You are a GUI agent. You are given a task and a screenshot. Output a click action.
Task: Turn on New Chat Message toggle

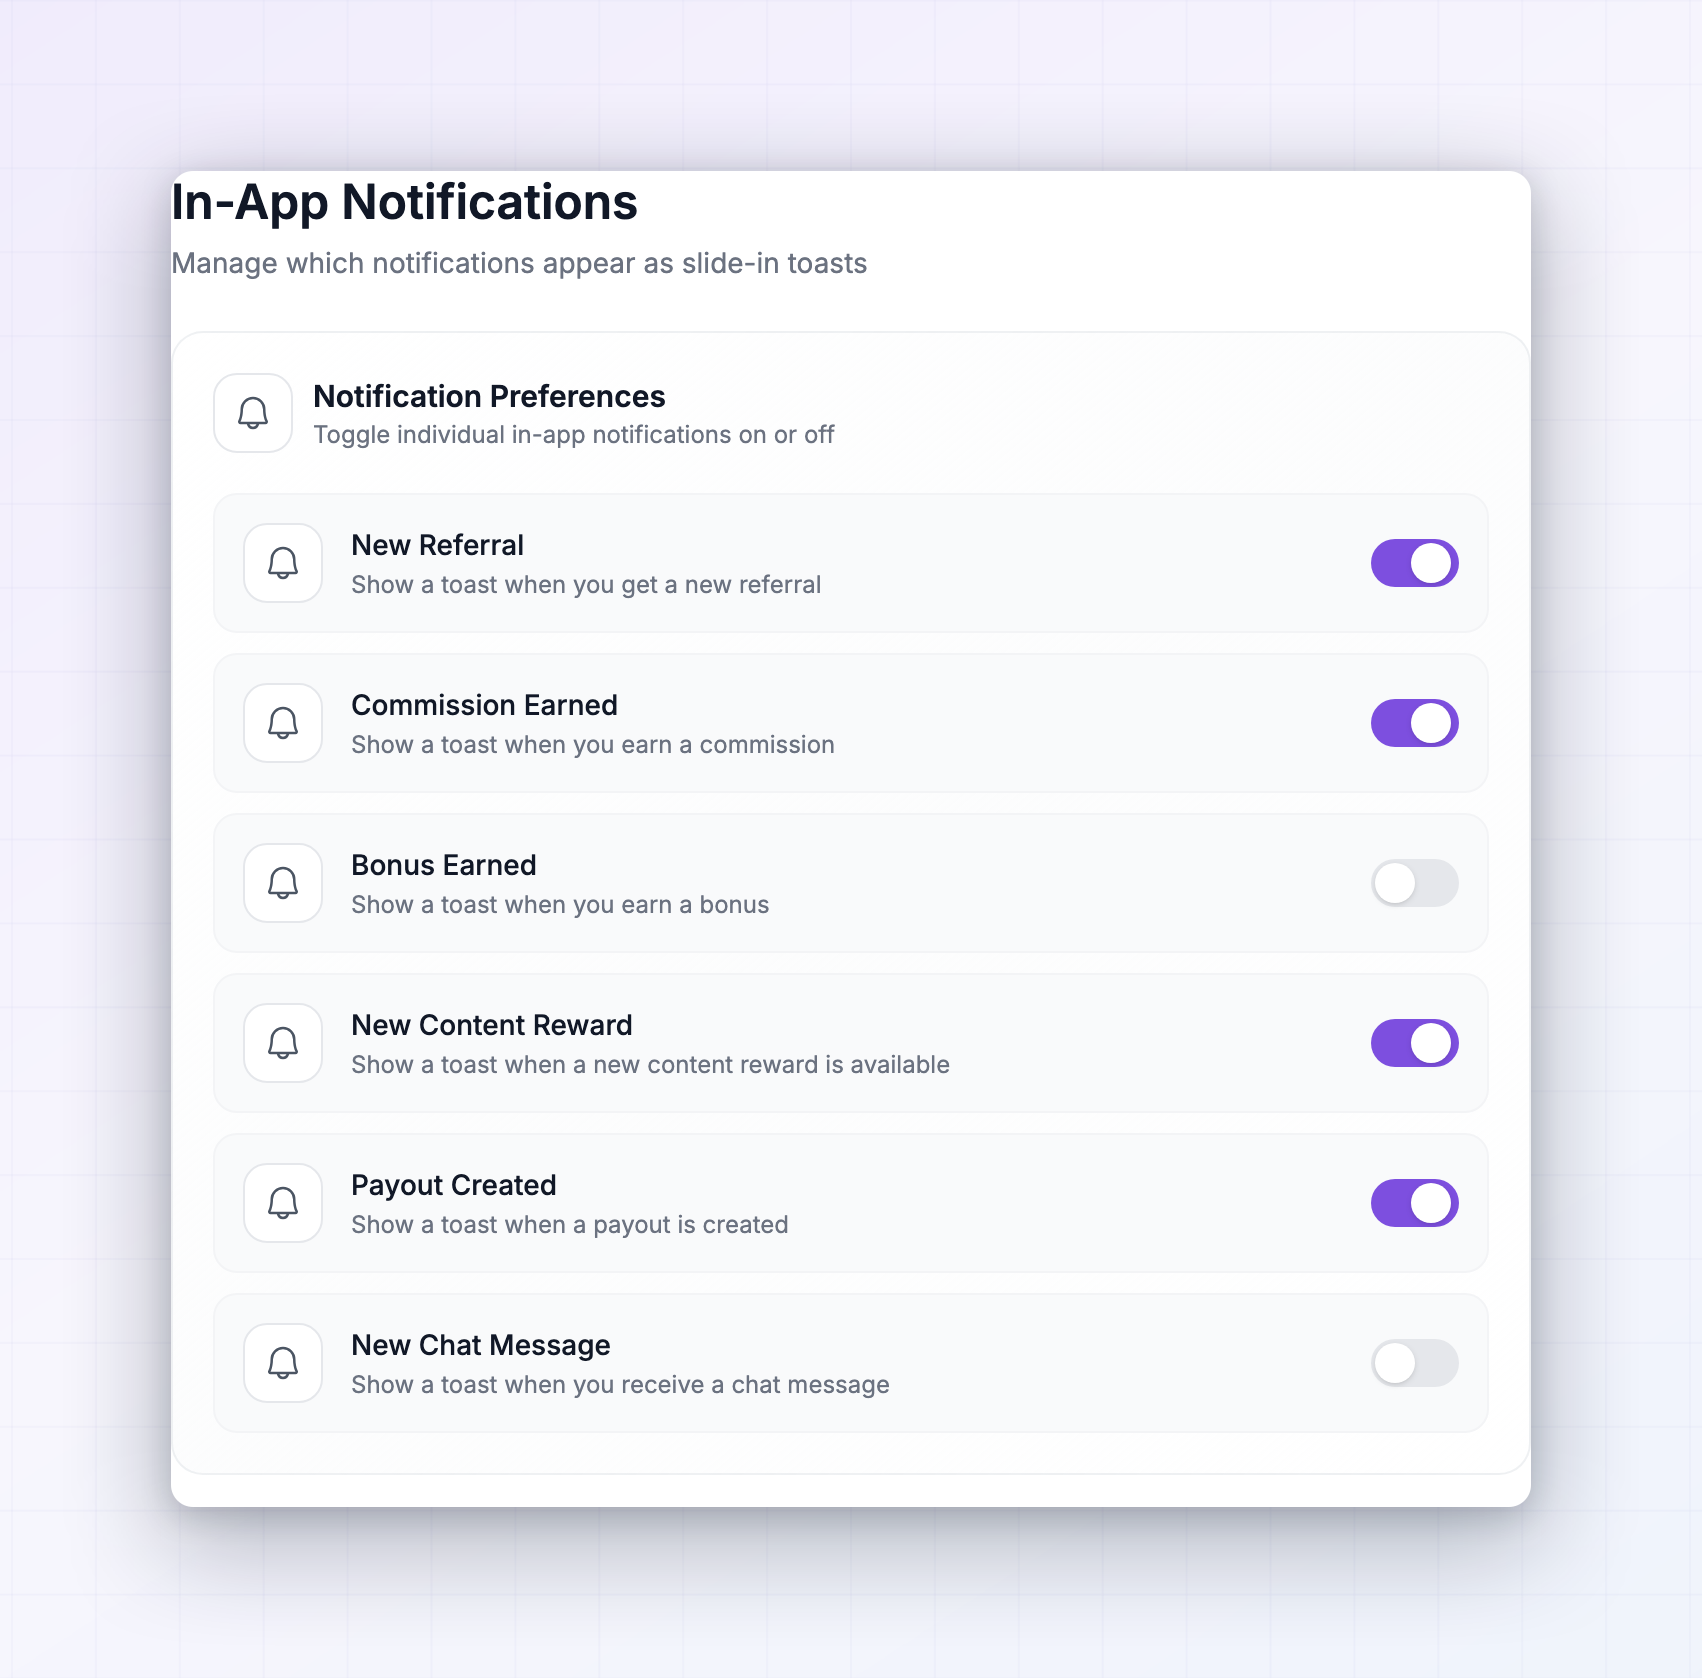click(1414, 1363)
